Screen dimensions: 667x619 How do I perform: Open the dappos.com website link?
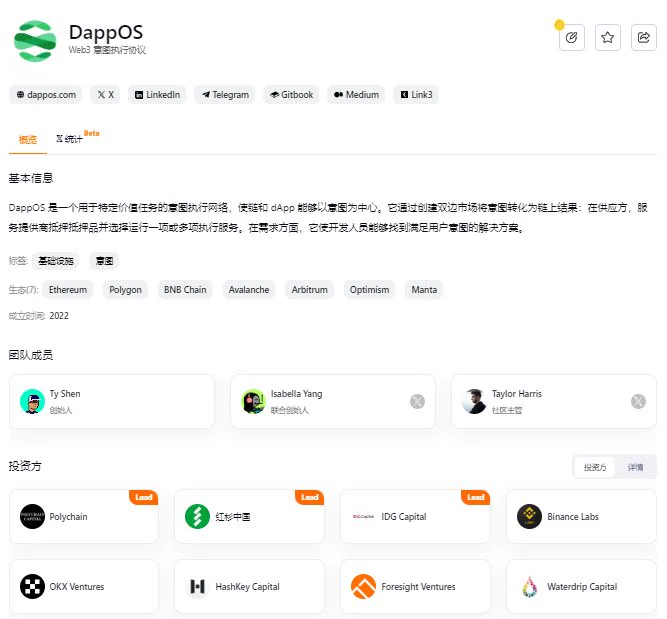pos(46,94)
